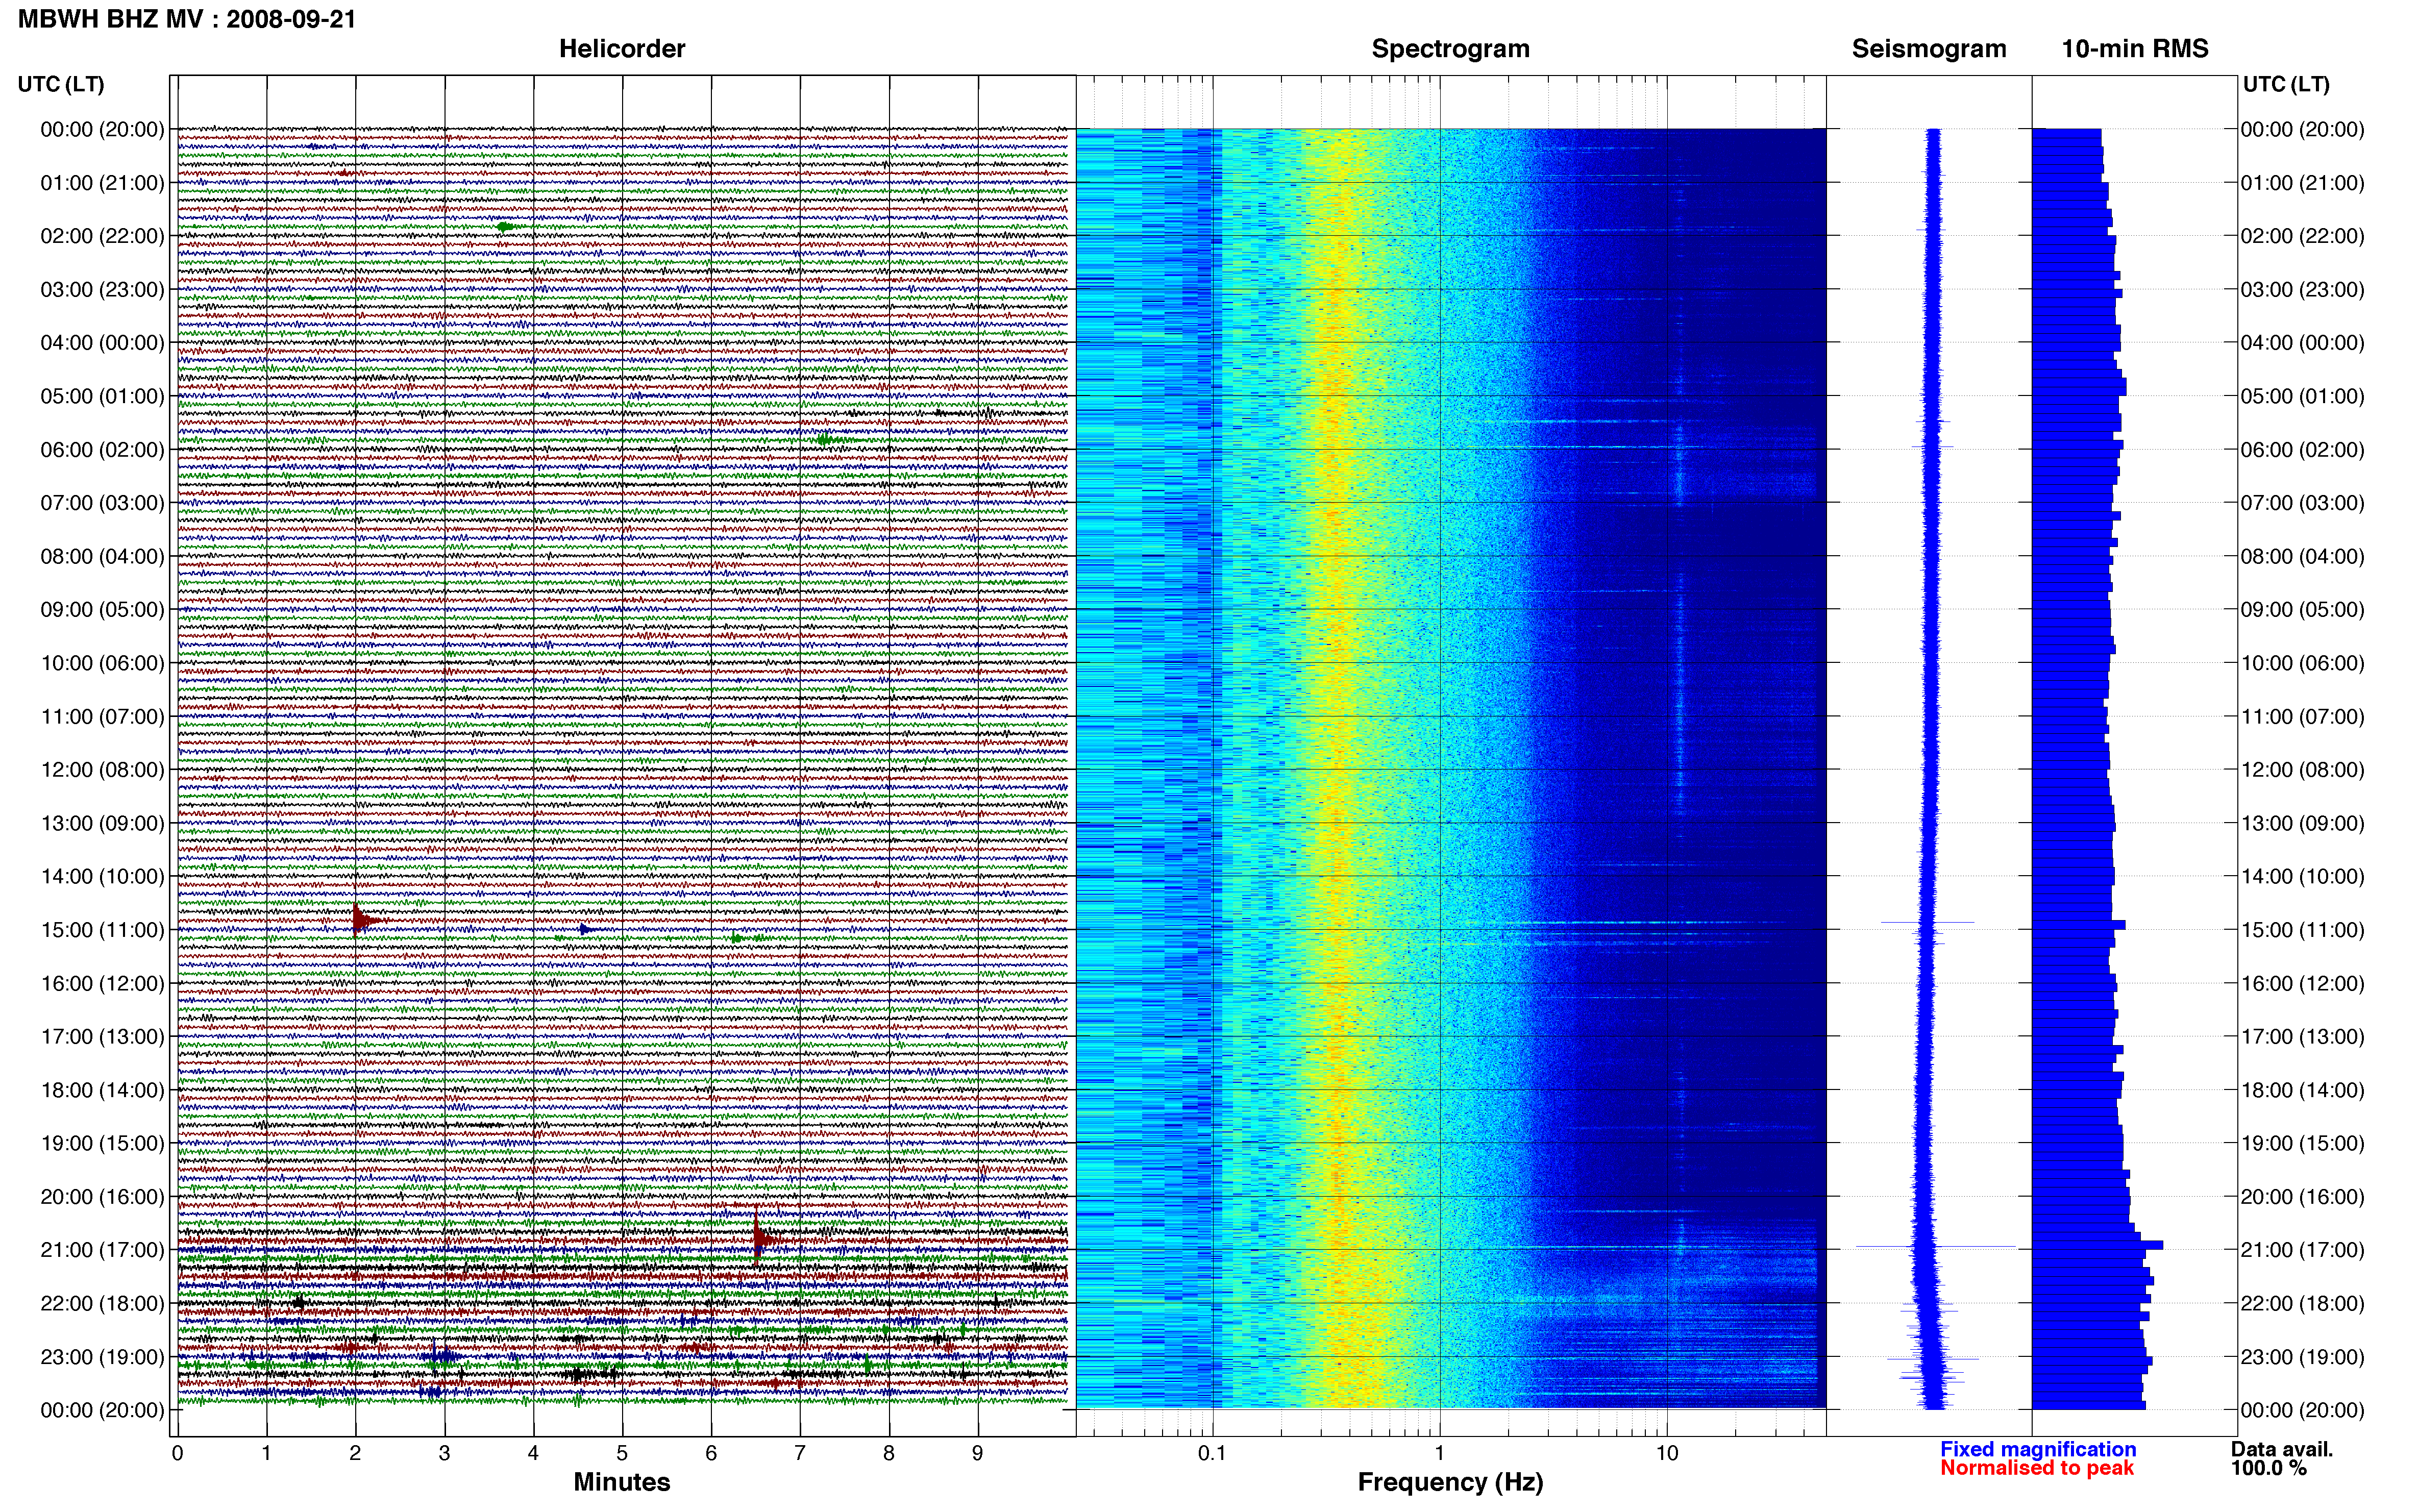Image resolution: width=2419 pixels, height=1512 pixels.
Task: Click the '06:00 (02:00)' label on the left axis
Action: click(x=102, y=450)
